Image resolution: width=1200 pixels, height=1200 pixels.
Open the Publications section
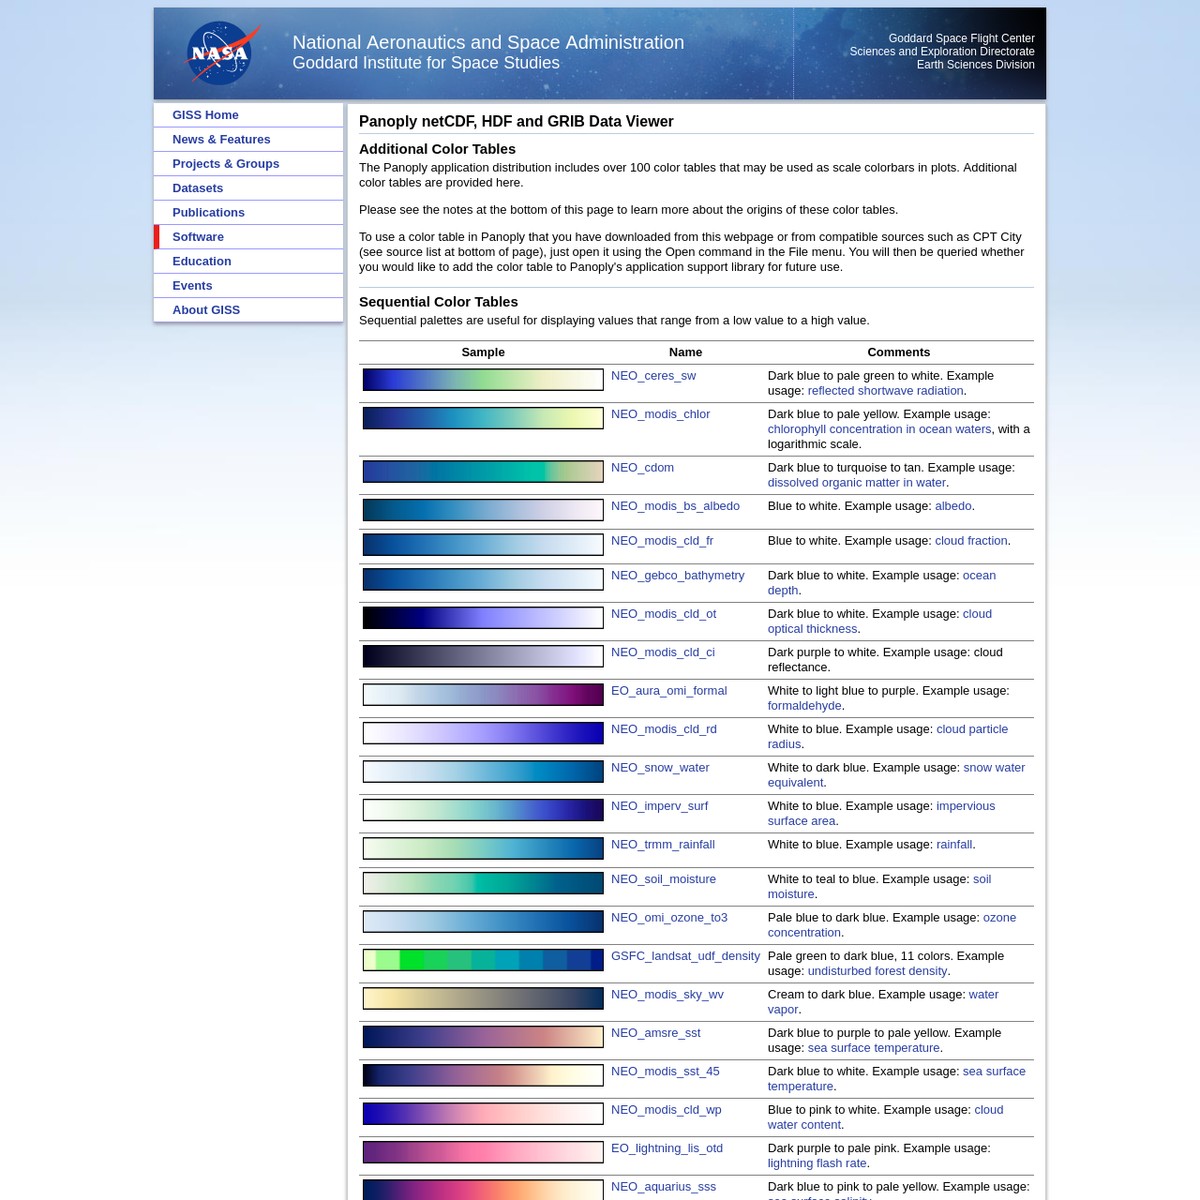[x=208, y=212]
